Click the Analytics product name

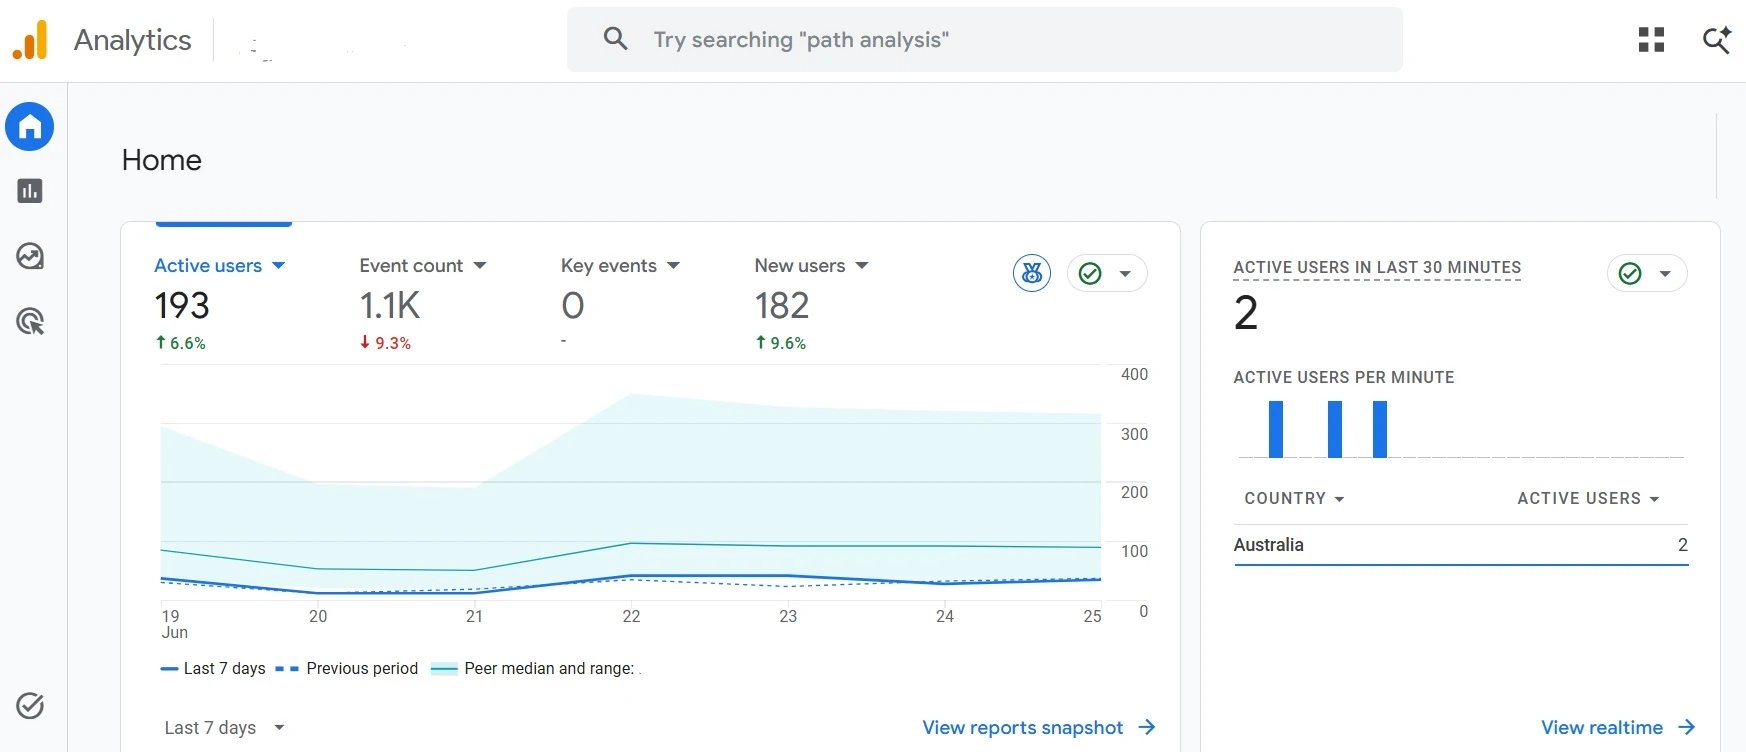pyautogui.click(x=132, y=40)
